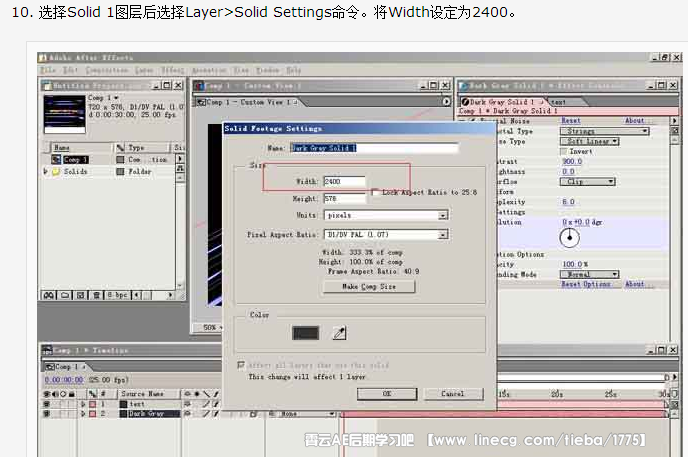Open the Composition menu
This screenshot has width=688, height=457.
107,70
